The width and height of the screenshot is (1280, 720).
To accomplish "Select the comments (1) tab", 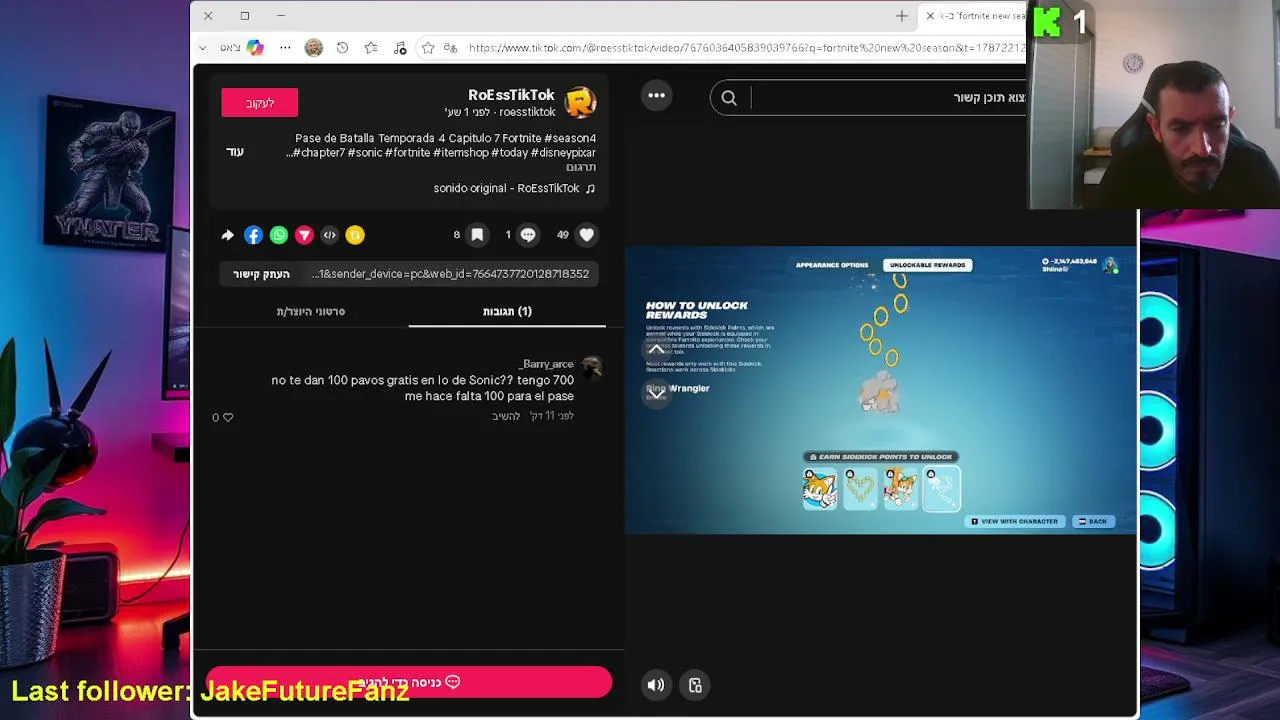I will [507, 311].
